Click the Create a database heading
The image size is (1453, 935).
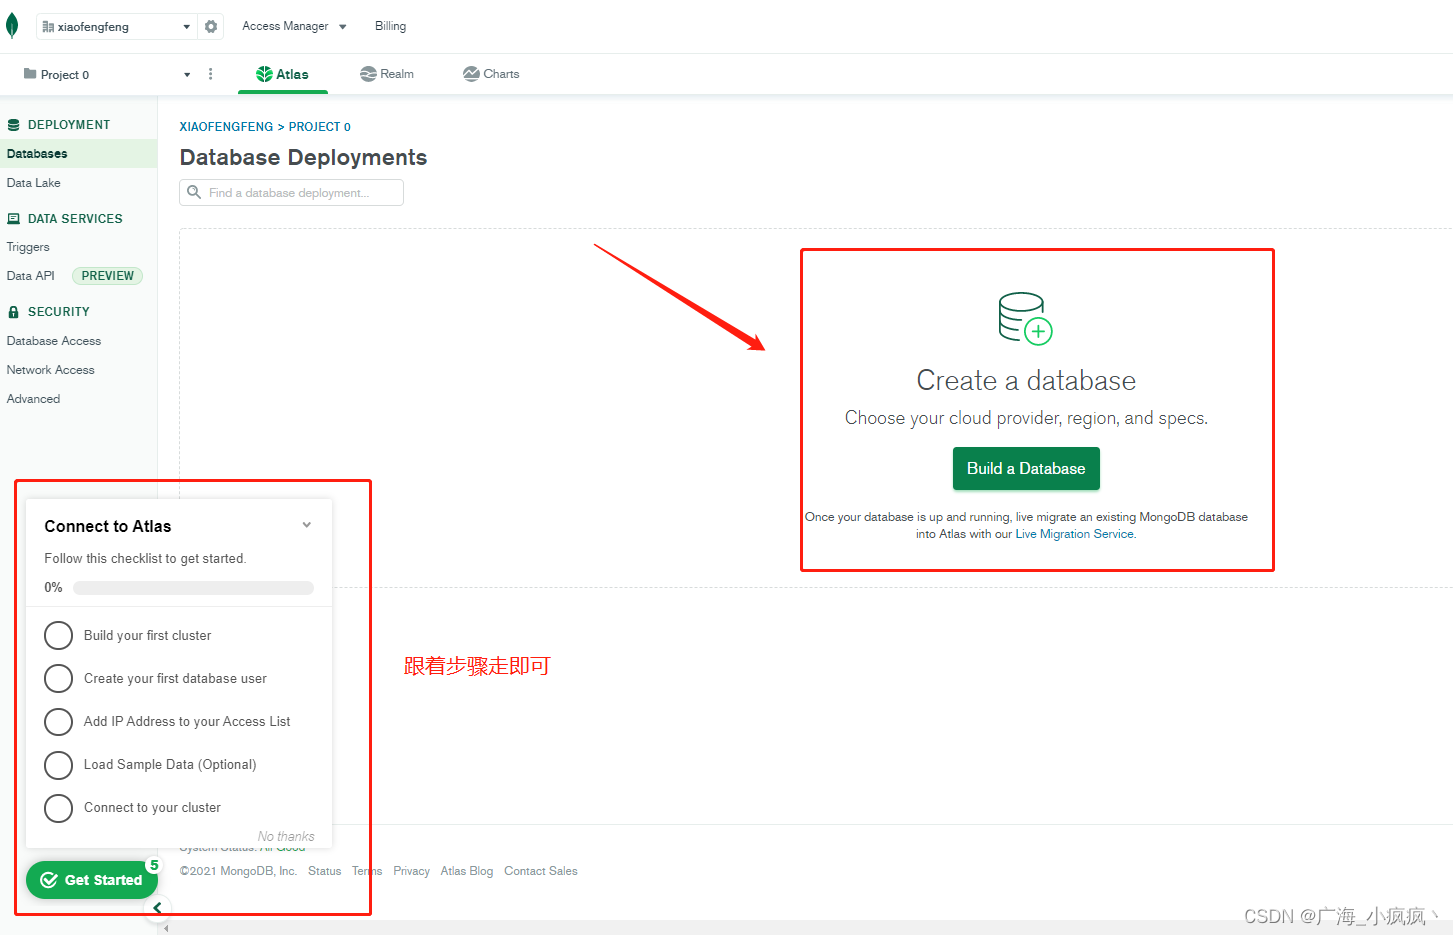(x=1026, y=381)
